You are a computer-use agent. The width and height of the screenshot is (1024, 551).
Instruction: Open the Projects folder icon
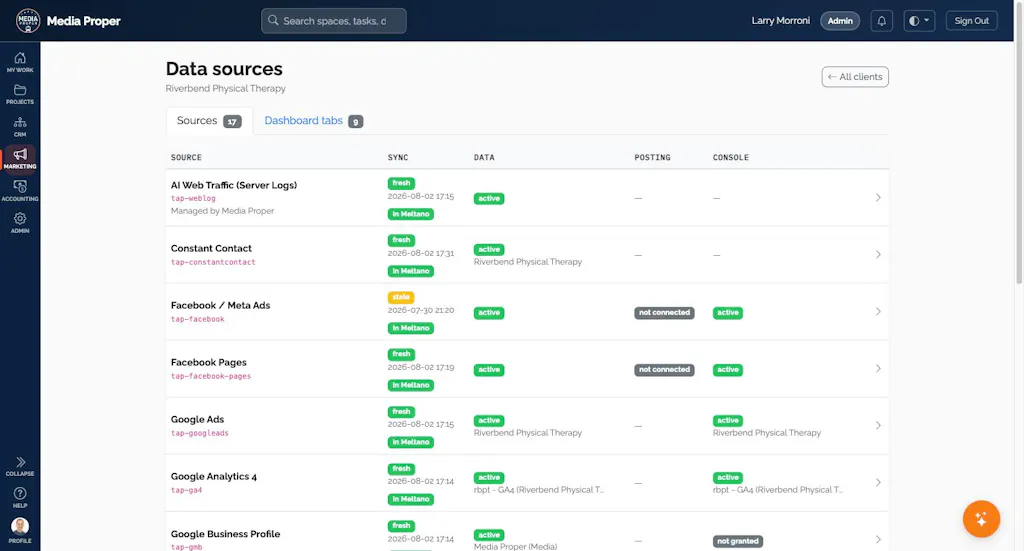(20, 95)
